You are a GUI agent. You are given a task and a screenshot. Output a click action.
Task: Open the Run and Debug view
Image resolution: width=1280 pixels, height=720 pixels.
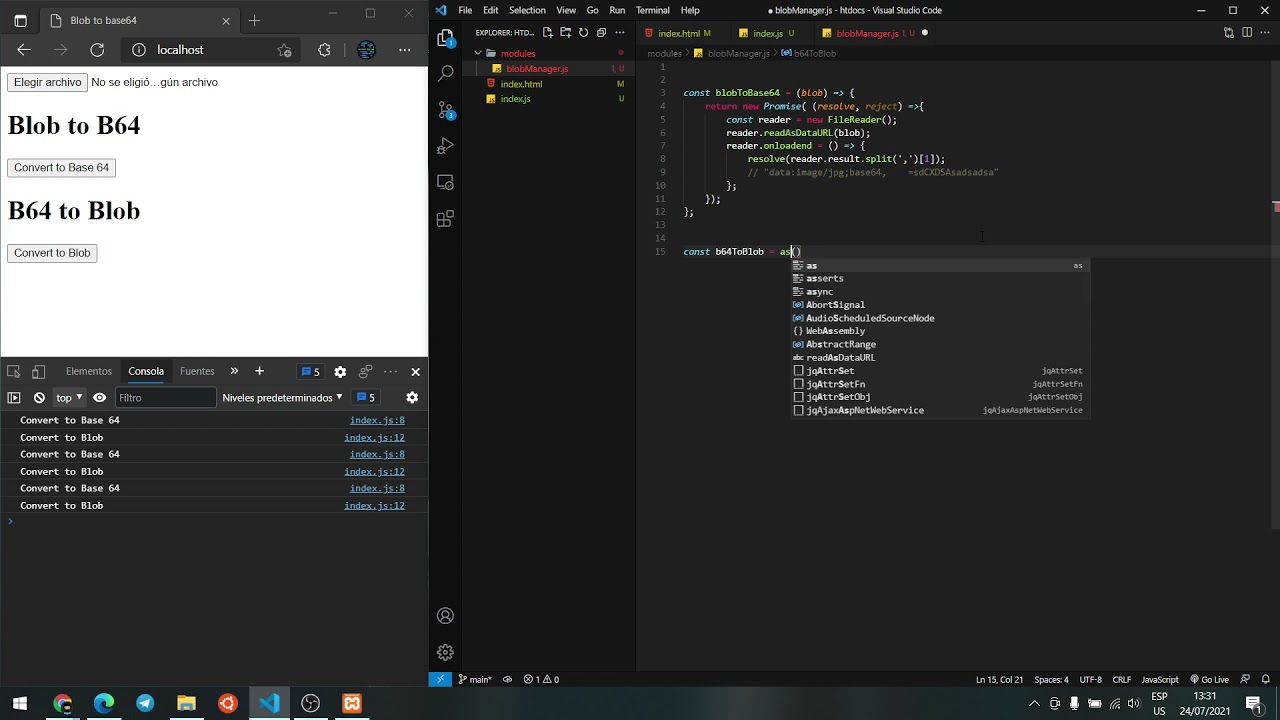[446, 146]
